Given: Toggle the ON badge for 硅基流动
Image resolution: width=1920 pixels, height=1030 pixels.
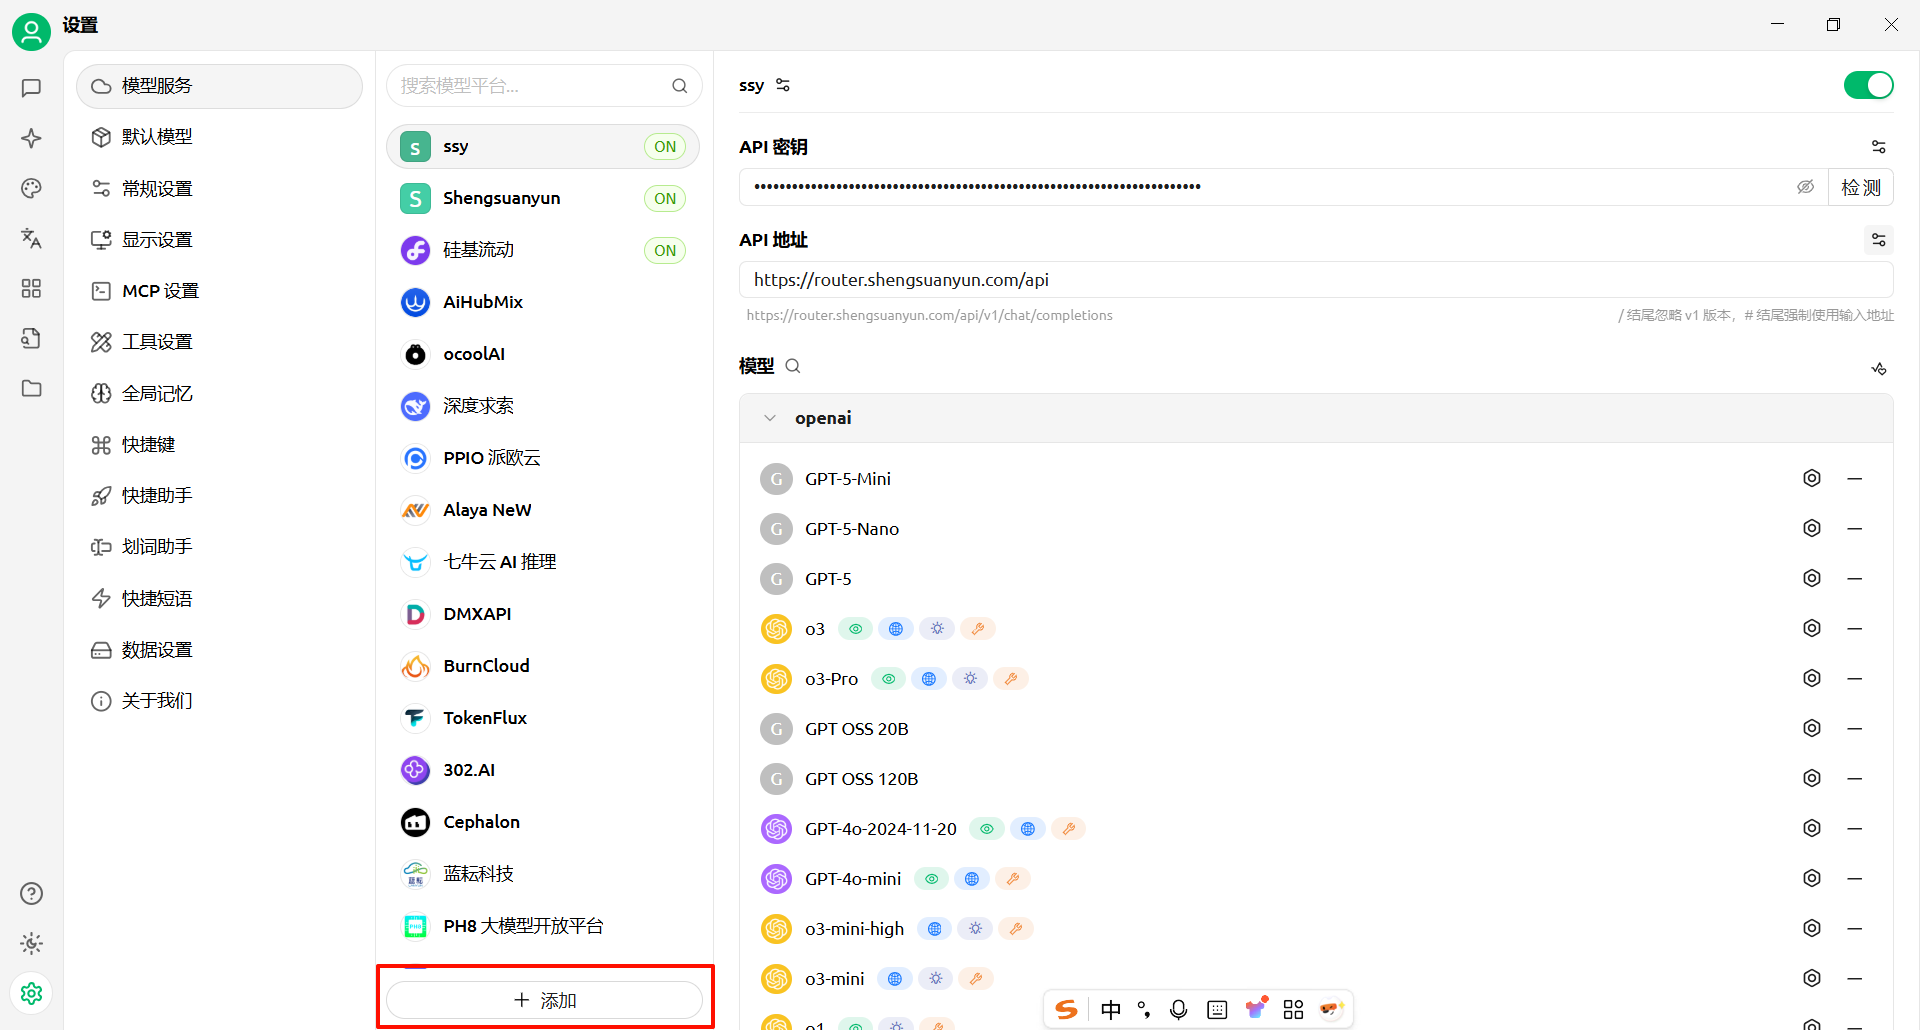Looking at the screenshot, I should click(x=665, y=250).
